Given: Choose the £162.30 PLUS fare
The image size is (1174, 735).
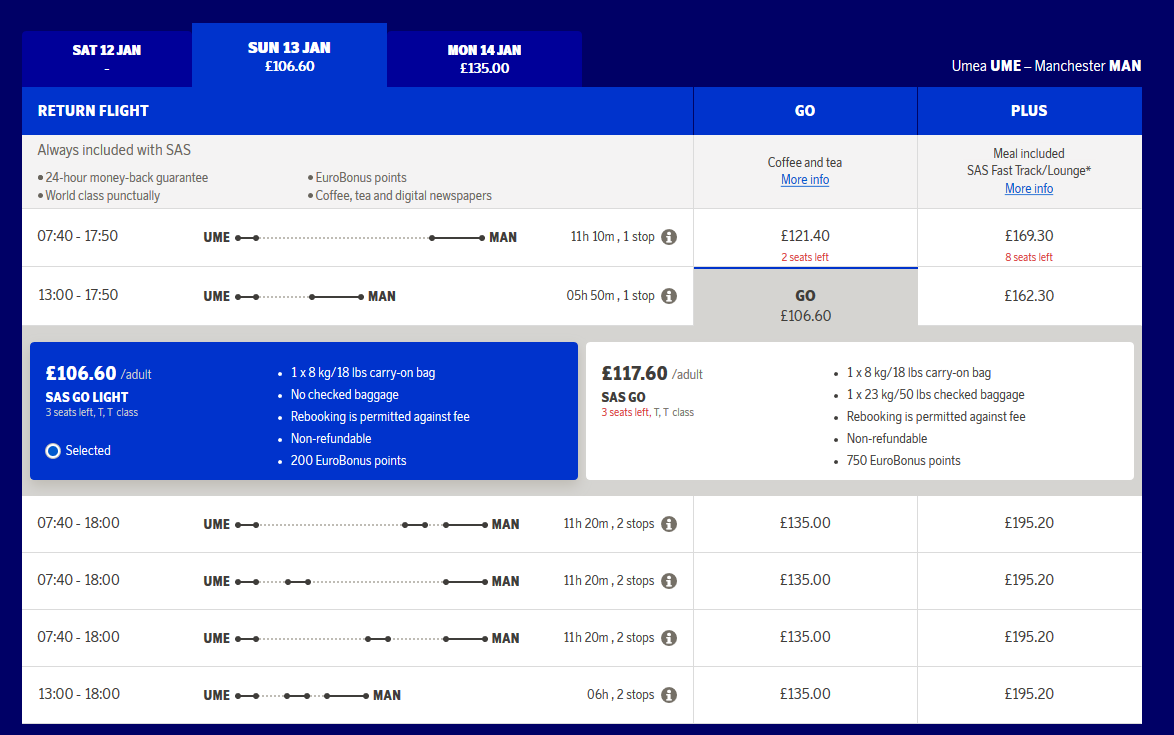Looking at the screenshot, I should point(1029,296).
